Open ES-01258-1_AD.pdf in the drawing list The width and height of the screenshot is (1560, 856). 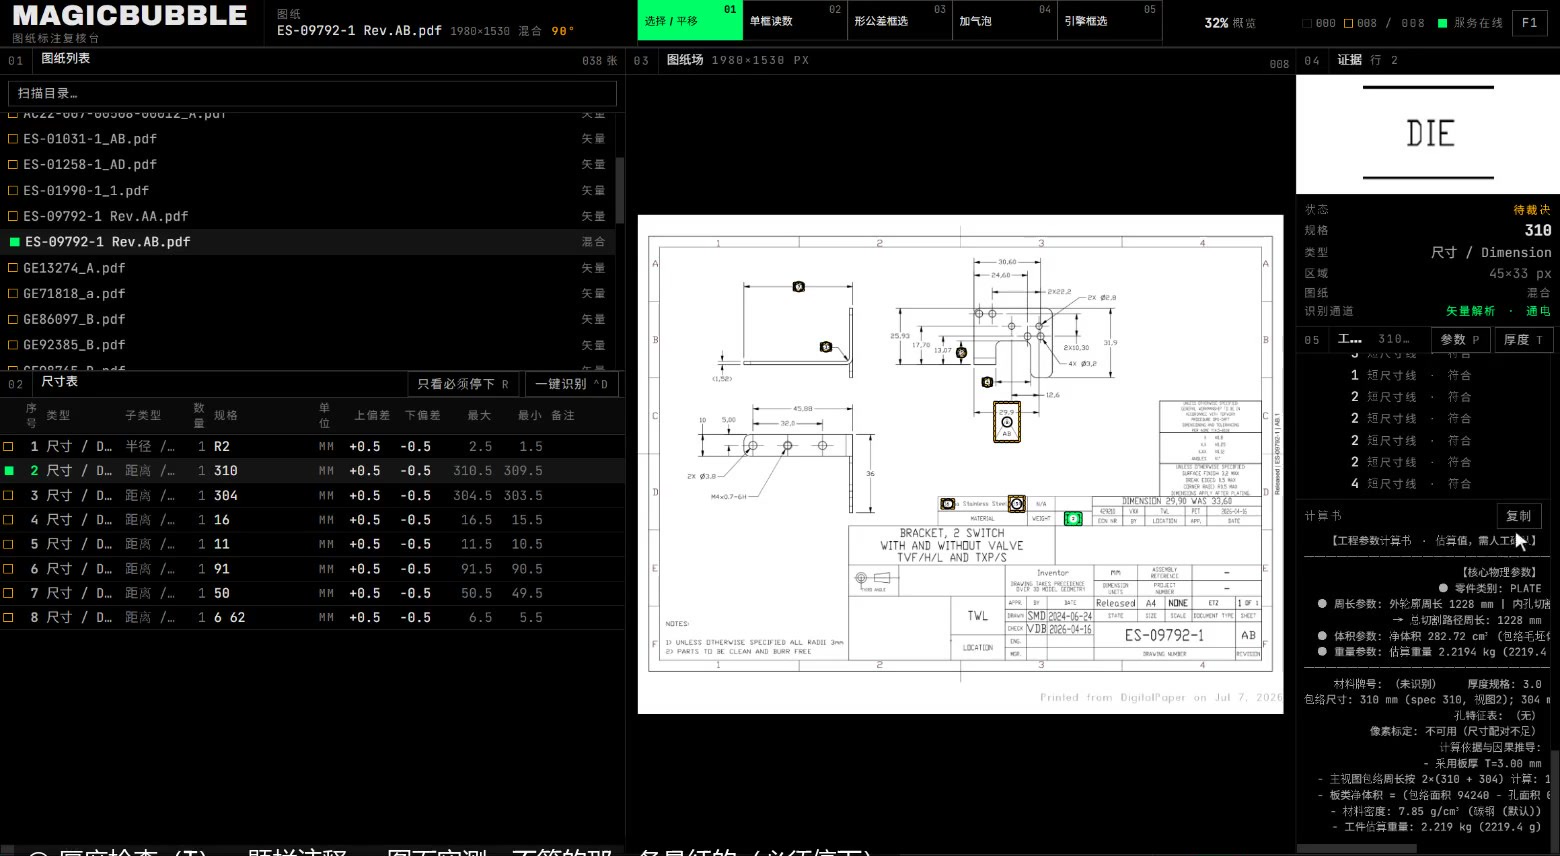point(308,164)
